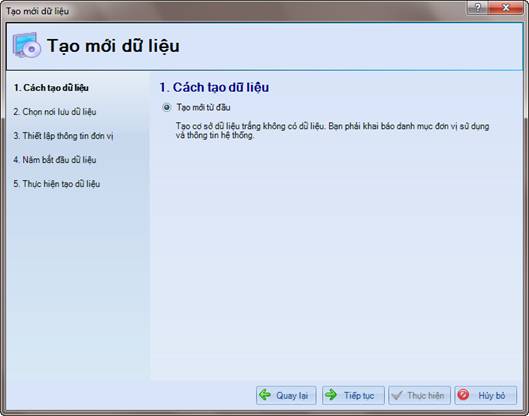Go to step 1 Cách tạo dữ liệu

click(51, 88)
